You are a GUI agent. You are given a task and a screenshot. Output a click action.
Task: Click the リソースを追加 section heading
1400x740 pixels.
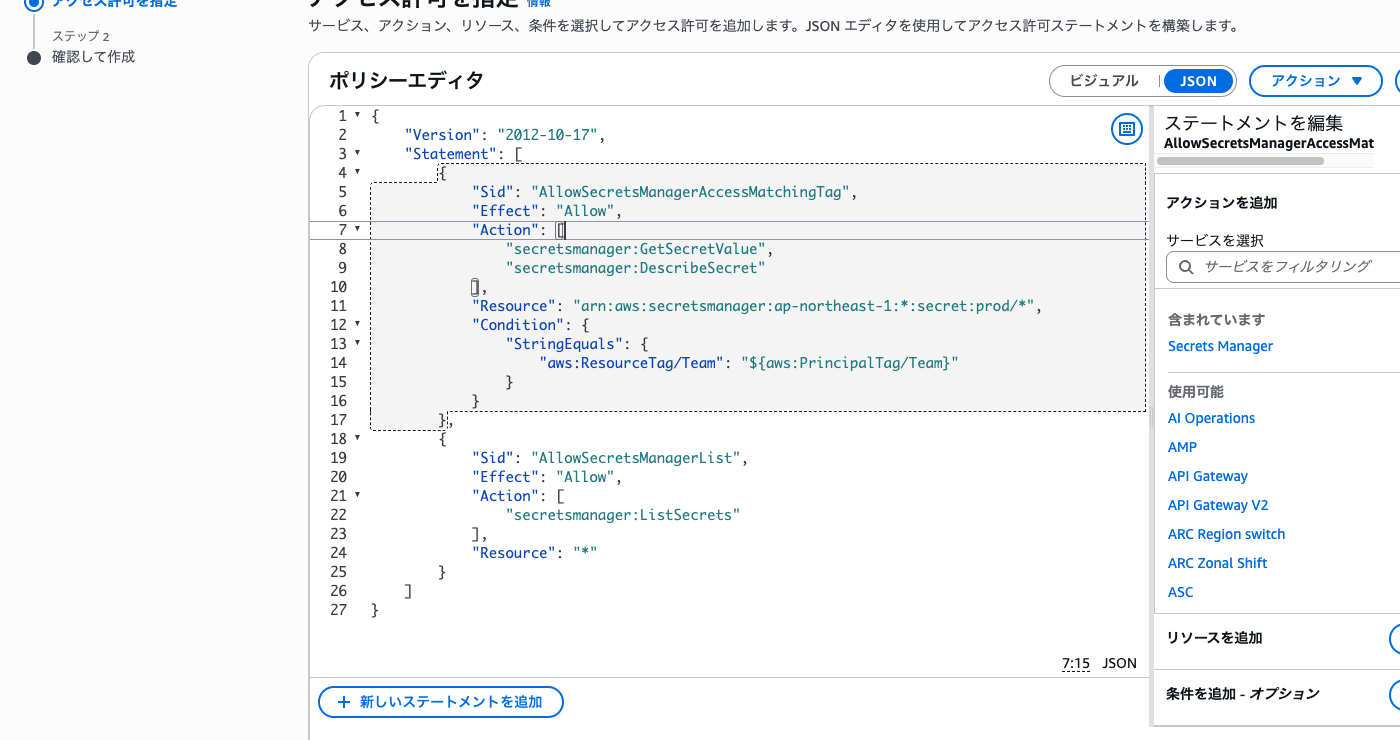pyautogui.click(x=1215, y=638)
